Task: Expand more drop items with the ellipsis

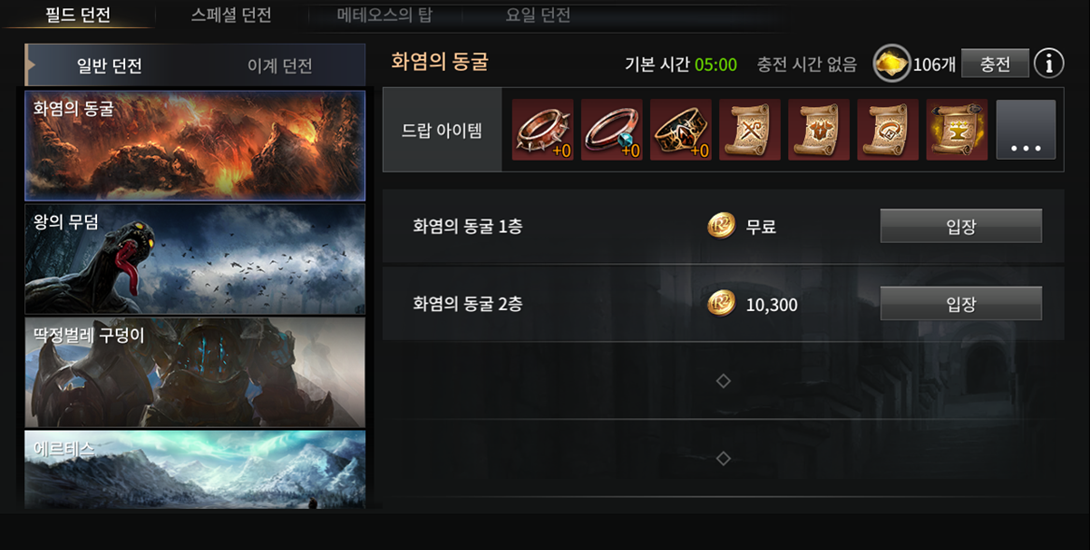Action: point(1026,129)
